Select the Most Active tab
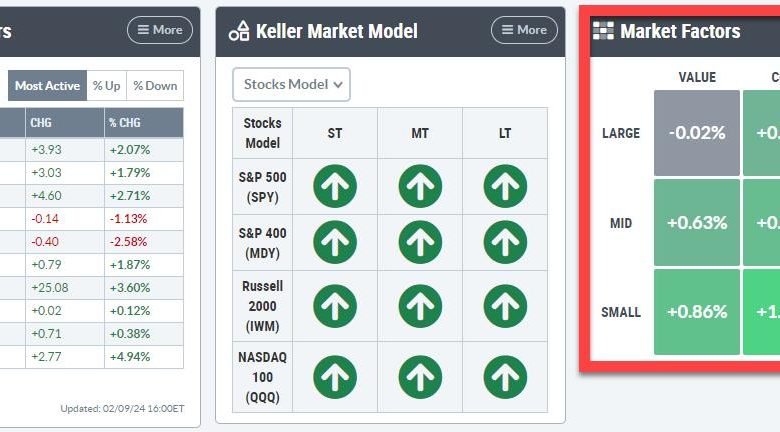This screenshot has width=780, height=432. (x=47, y=86)
